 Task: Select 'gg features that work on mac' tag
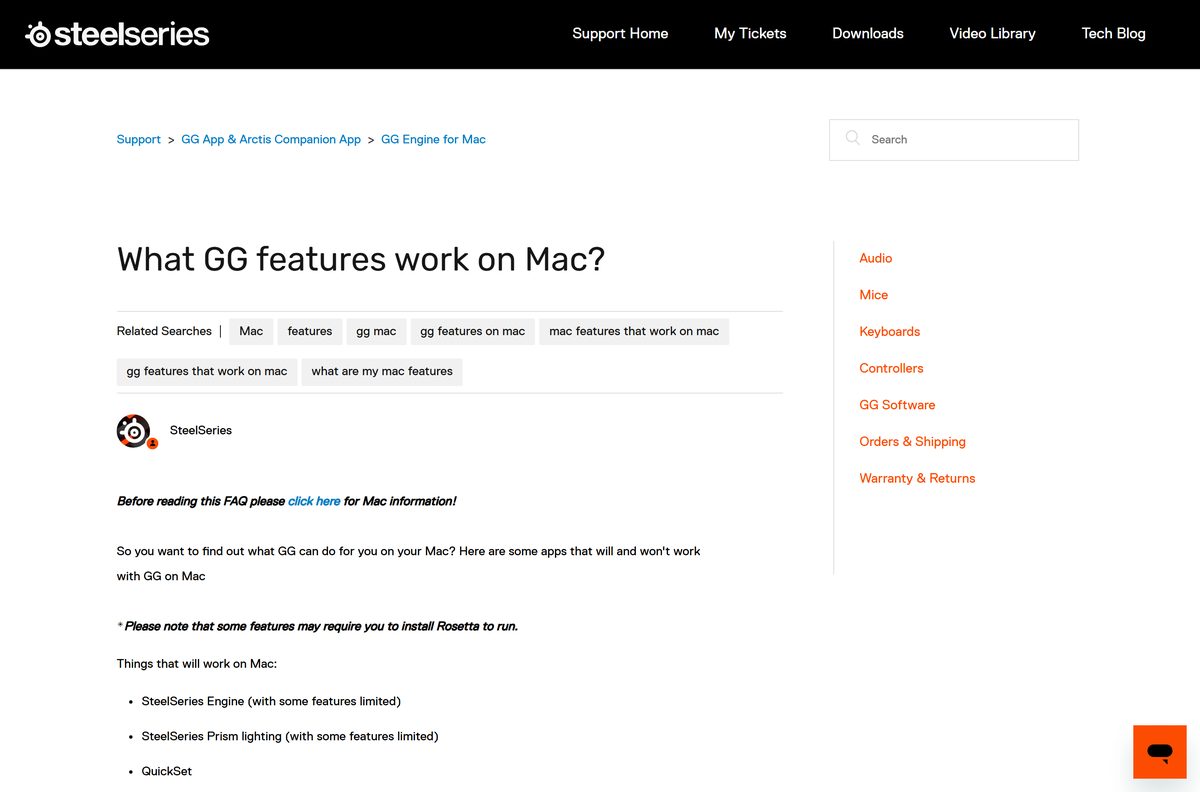point(207,371)
